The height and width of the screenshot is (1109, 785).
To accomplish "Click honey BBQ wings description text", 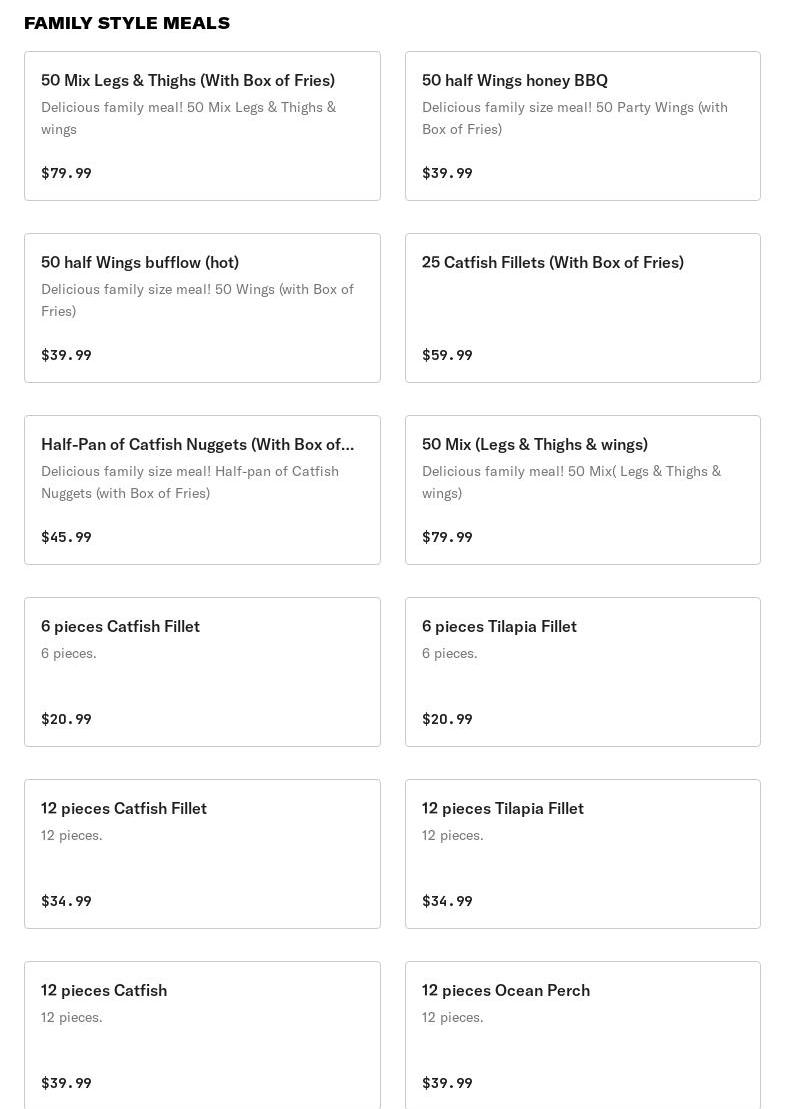I will [574, 118].
